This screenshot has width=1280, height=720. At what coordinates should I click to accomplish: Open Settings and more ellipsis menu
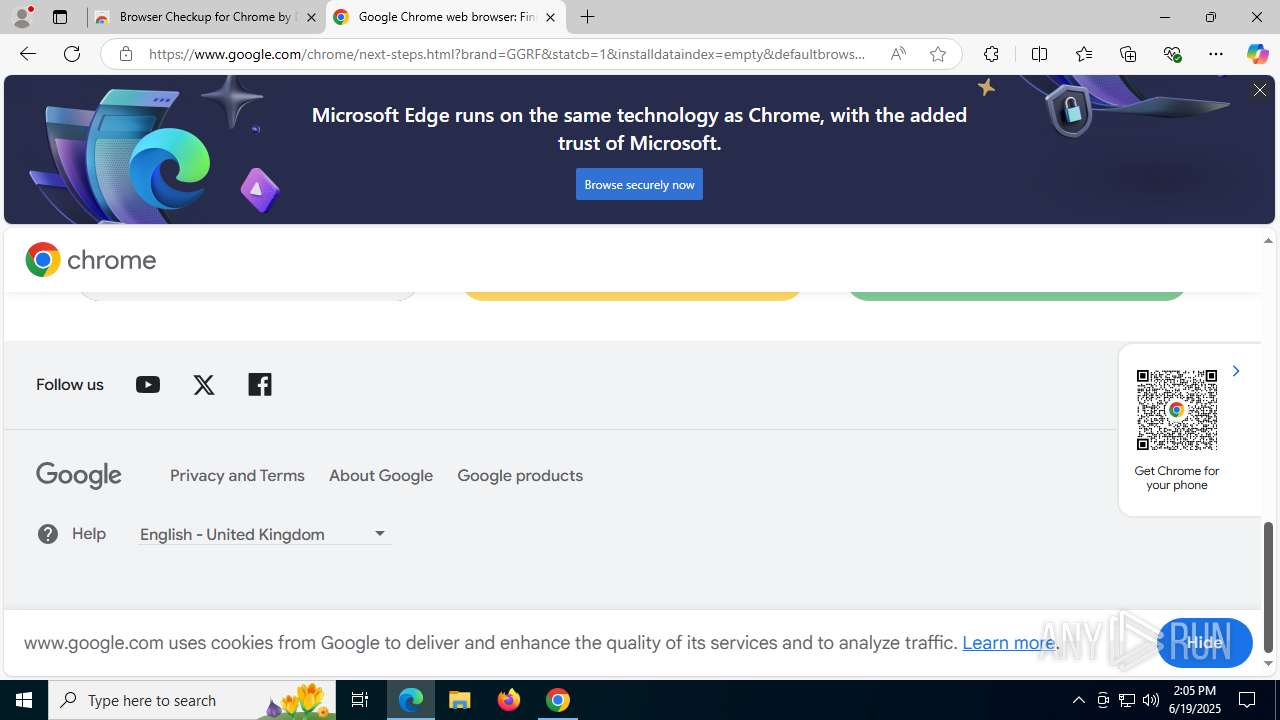pyautogui.click(x=1216, y=54)
